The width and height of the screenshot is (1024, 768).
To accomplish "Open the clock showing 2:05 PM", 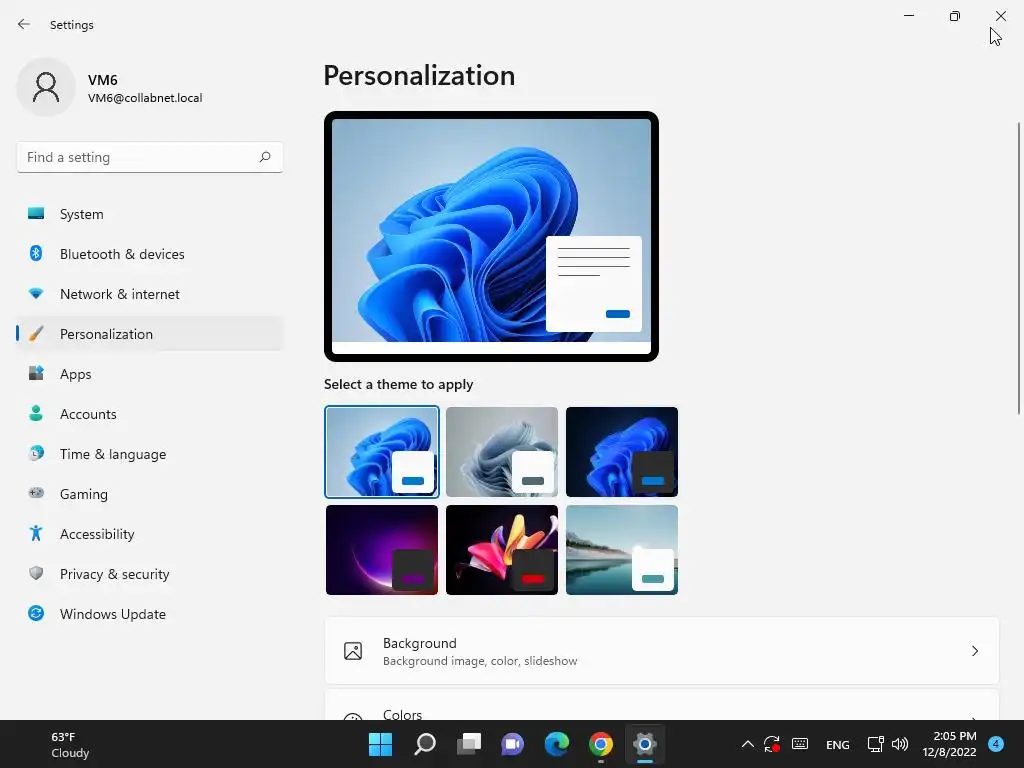I will tap(949, 744).
